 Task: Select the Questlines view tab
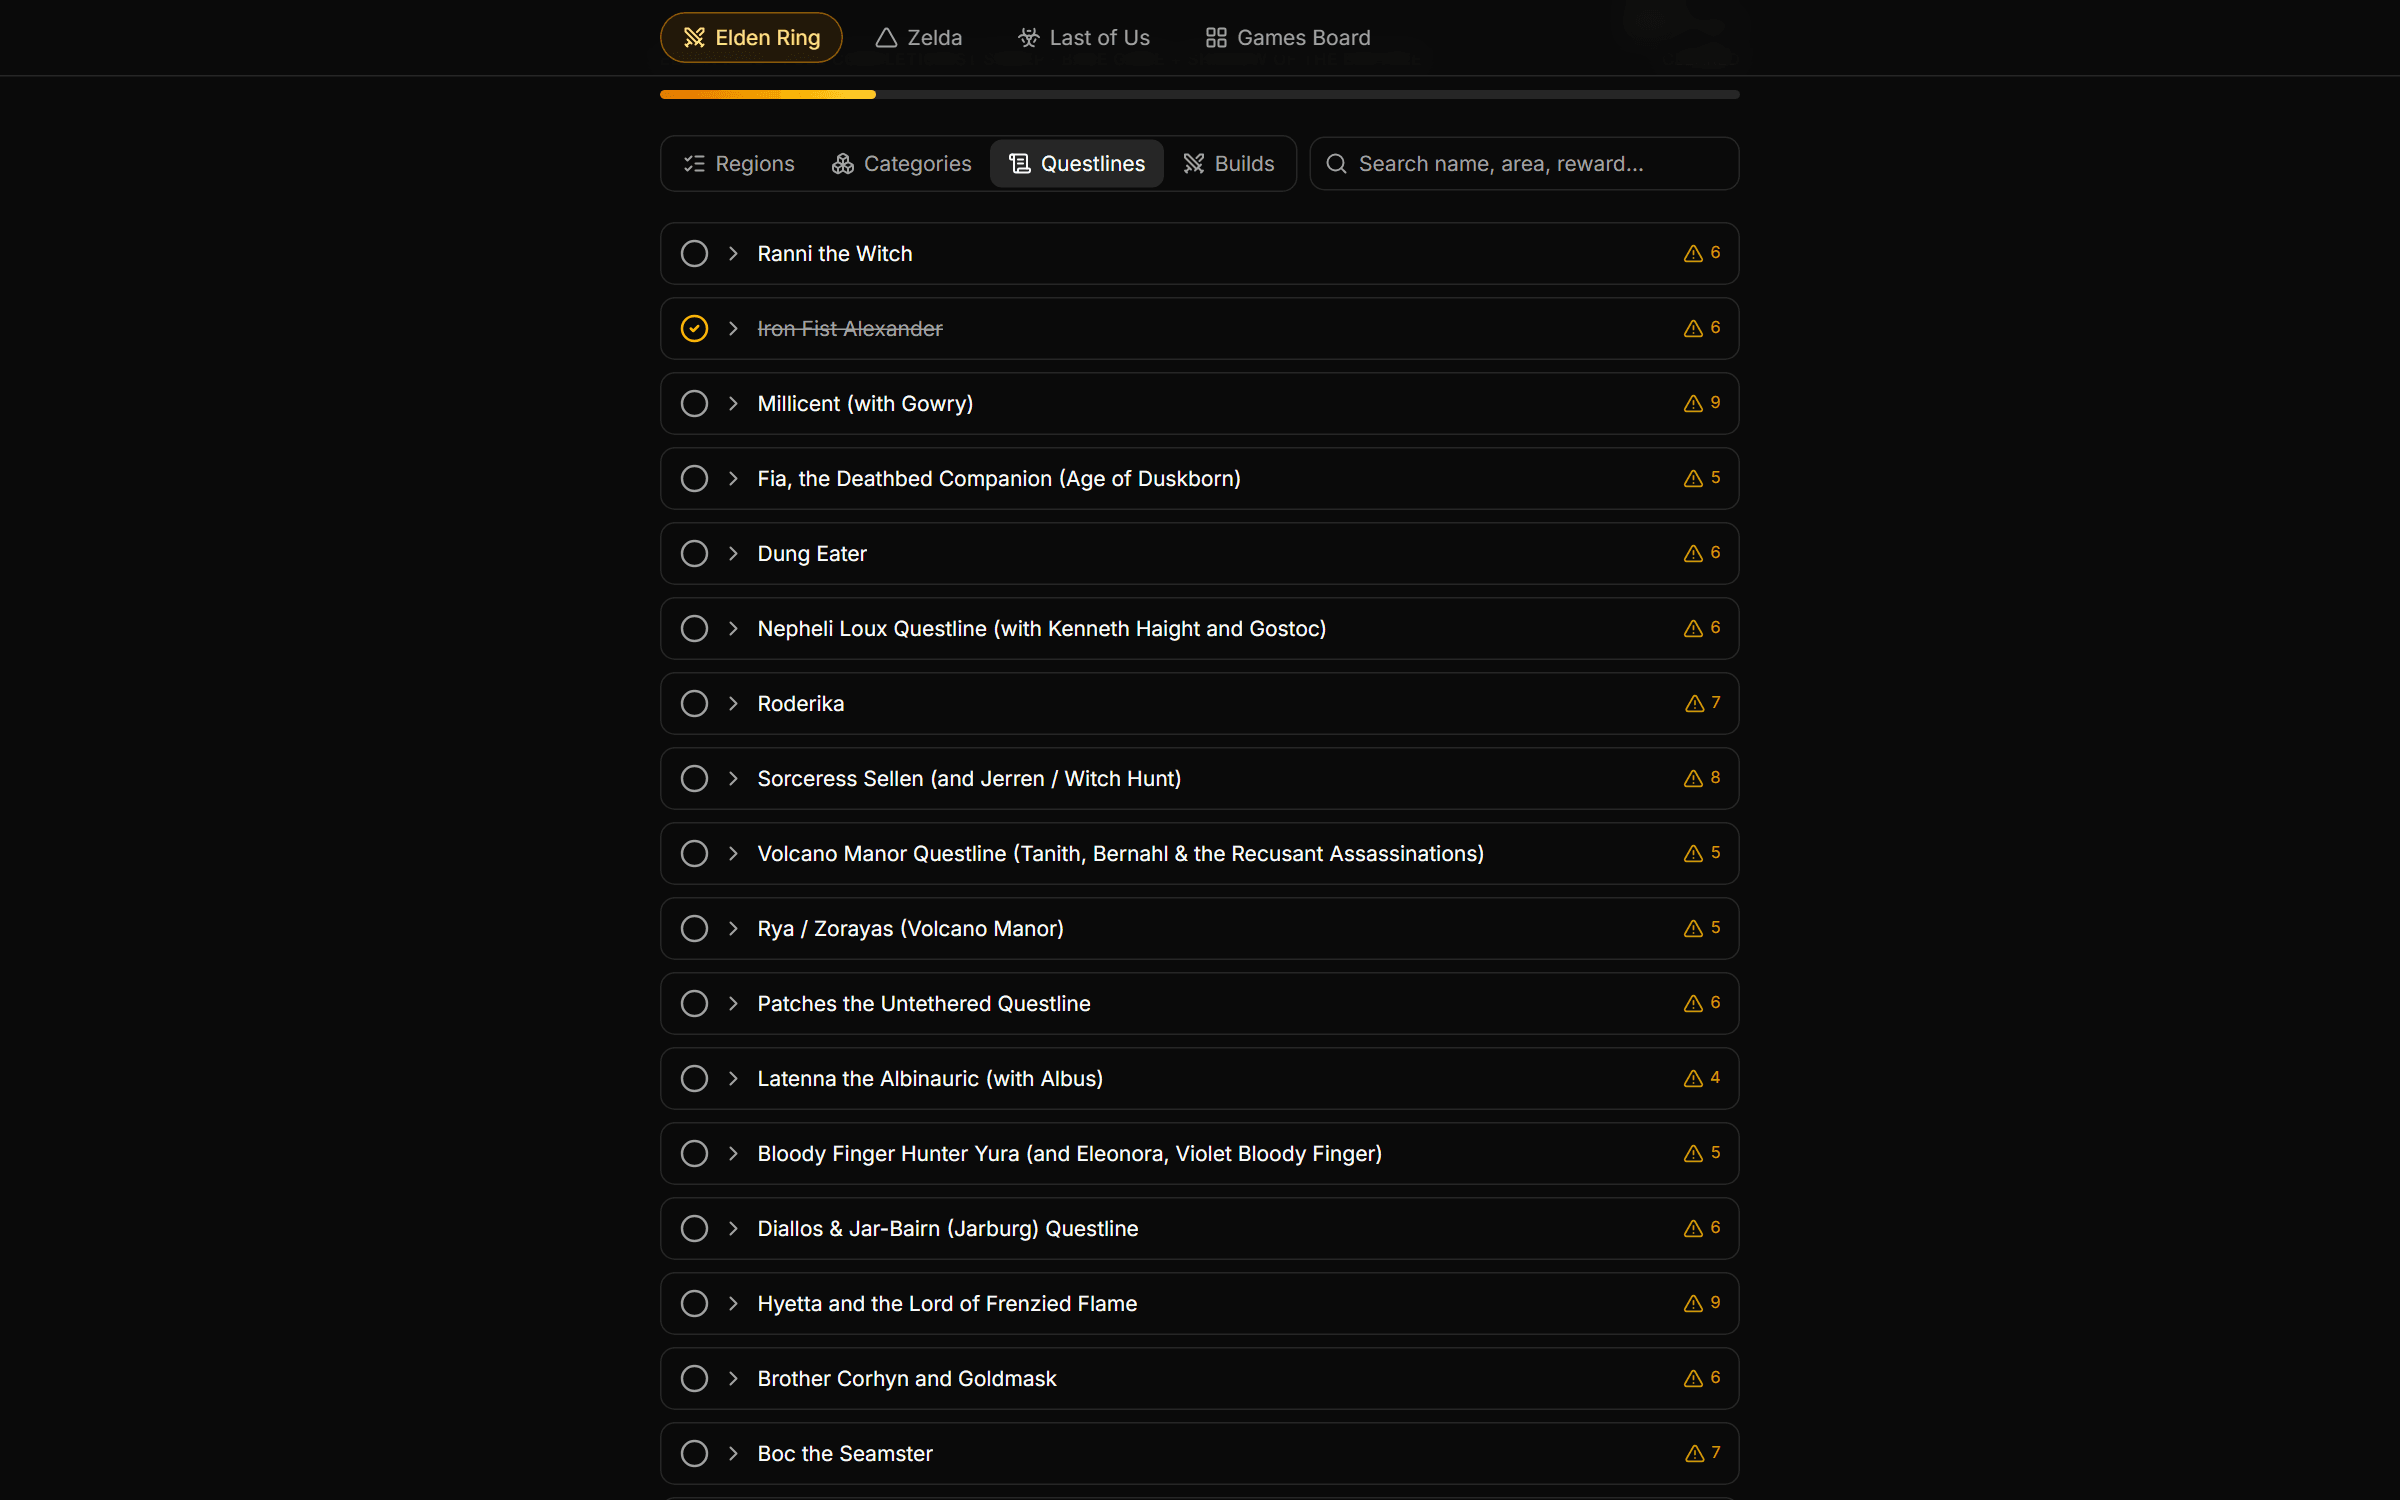click(1077, 164)
